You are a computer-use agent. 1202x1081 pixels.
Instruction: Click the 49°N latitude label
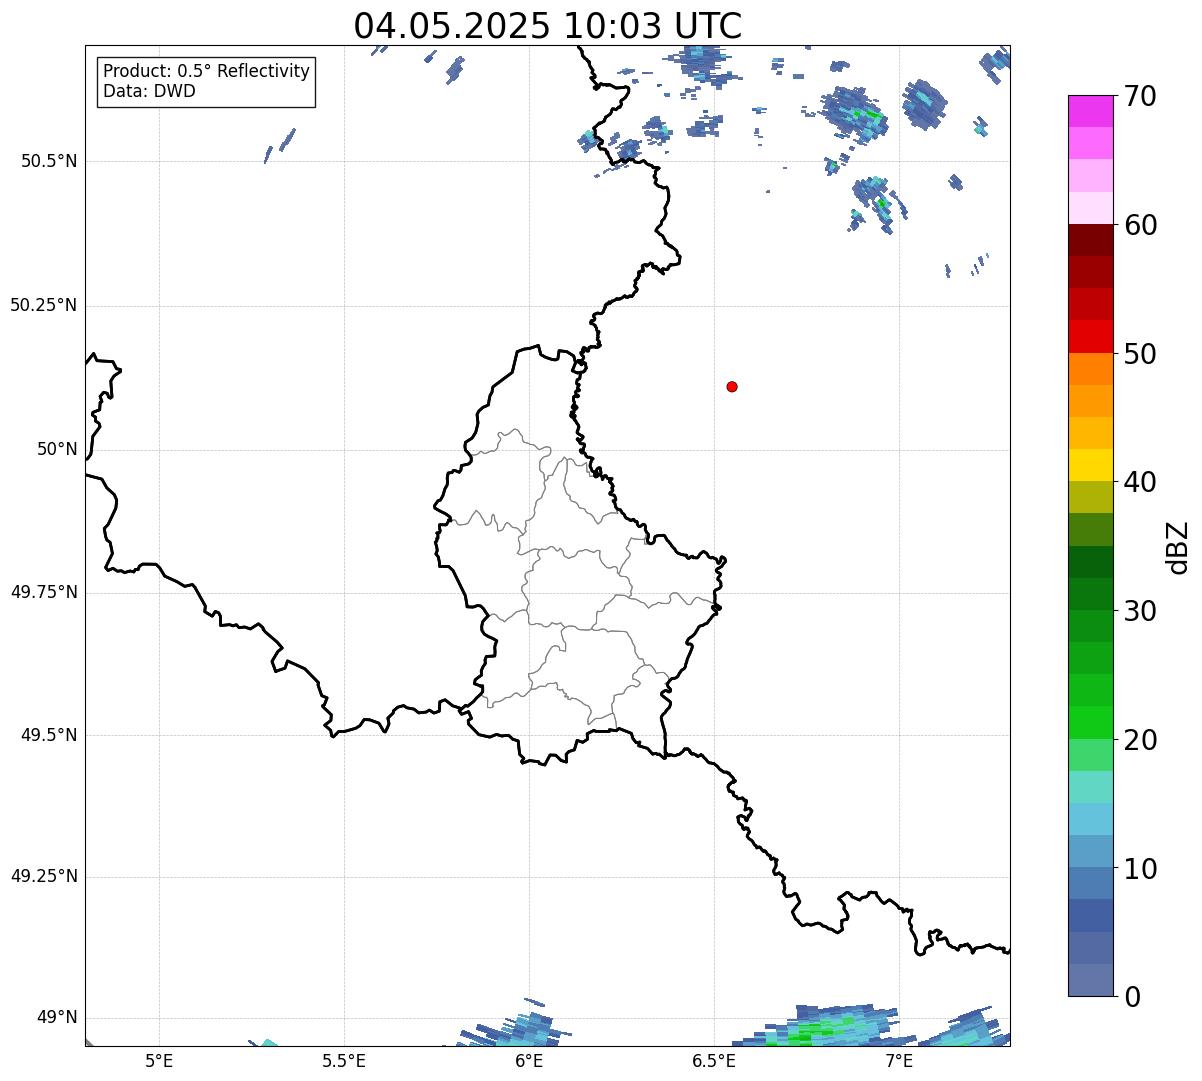(57, 1017)
